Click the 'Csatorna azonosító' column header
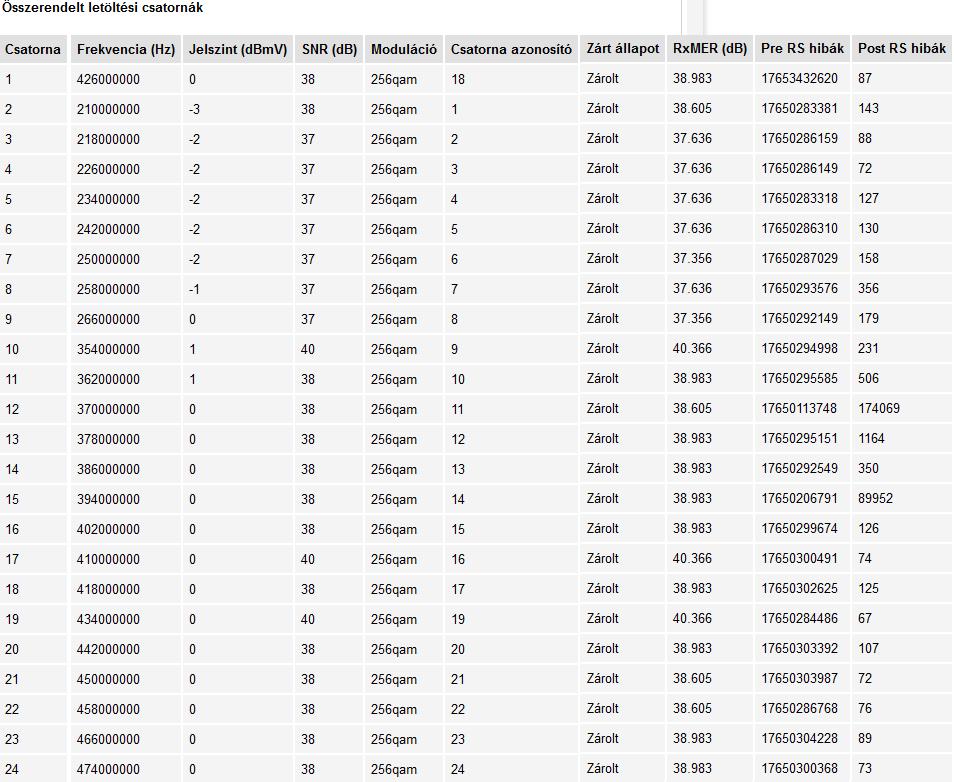 tap(511, 49)
